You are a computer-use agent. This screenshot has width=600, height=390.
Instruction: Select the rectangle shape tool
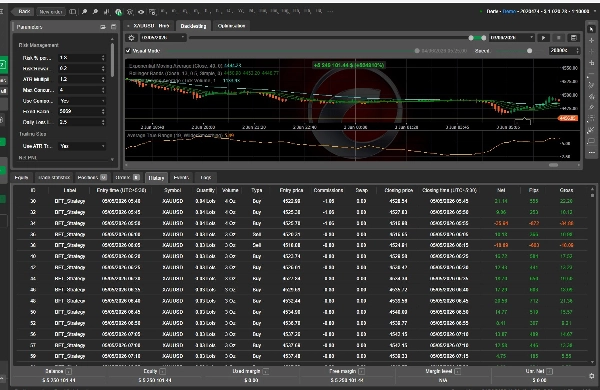(x=591, y=141)
